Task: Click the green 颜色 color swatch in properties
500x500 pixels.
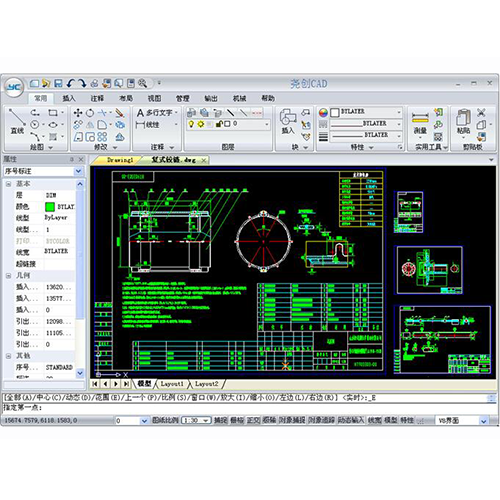Action: 50,207
